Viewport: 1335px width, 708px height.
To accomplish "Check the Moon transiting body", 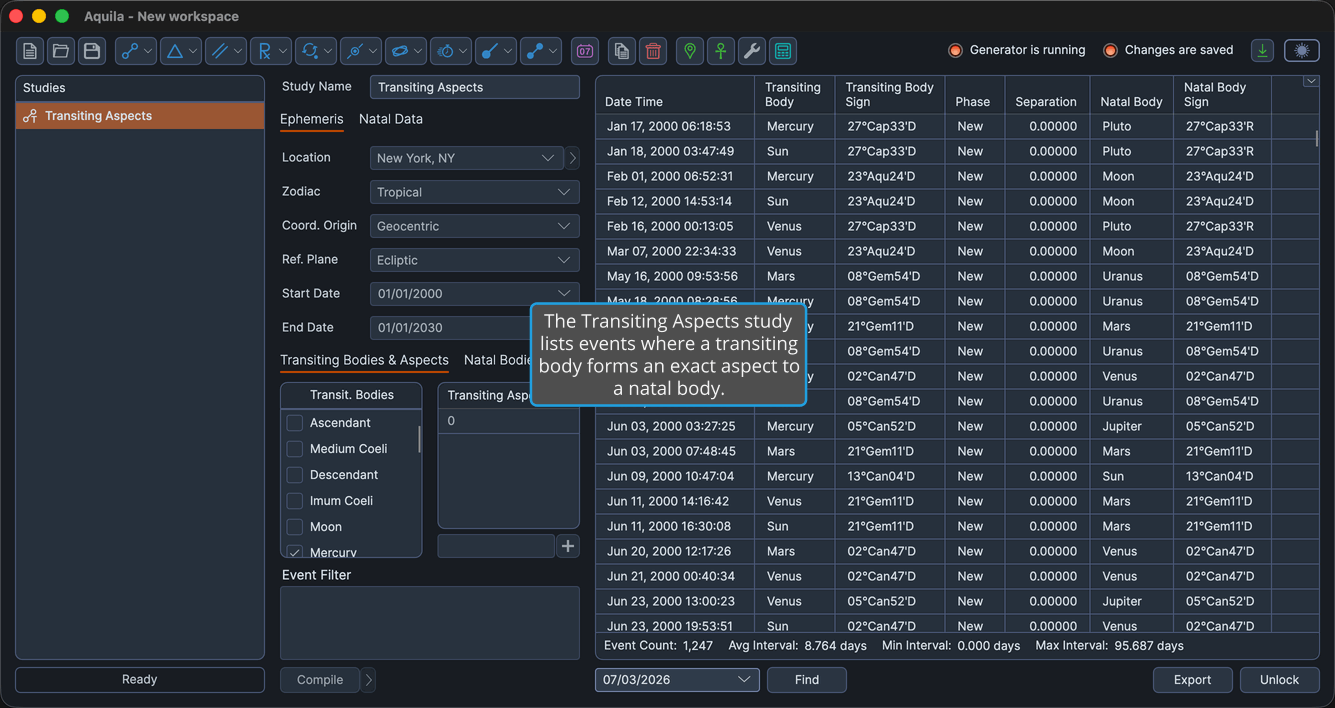I will click(295, 527).
